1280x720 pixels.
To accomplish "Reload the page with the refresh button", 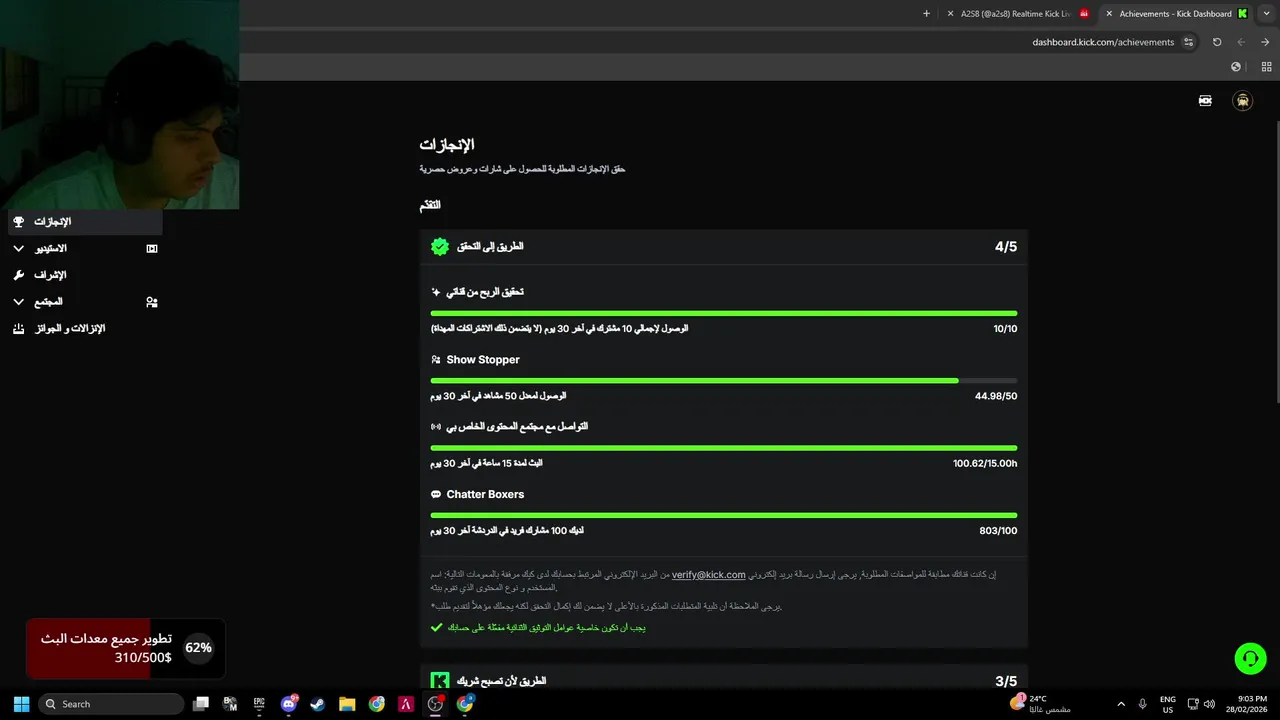I will coord(1217,42).
